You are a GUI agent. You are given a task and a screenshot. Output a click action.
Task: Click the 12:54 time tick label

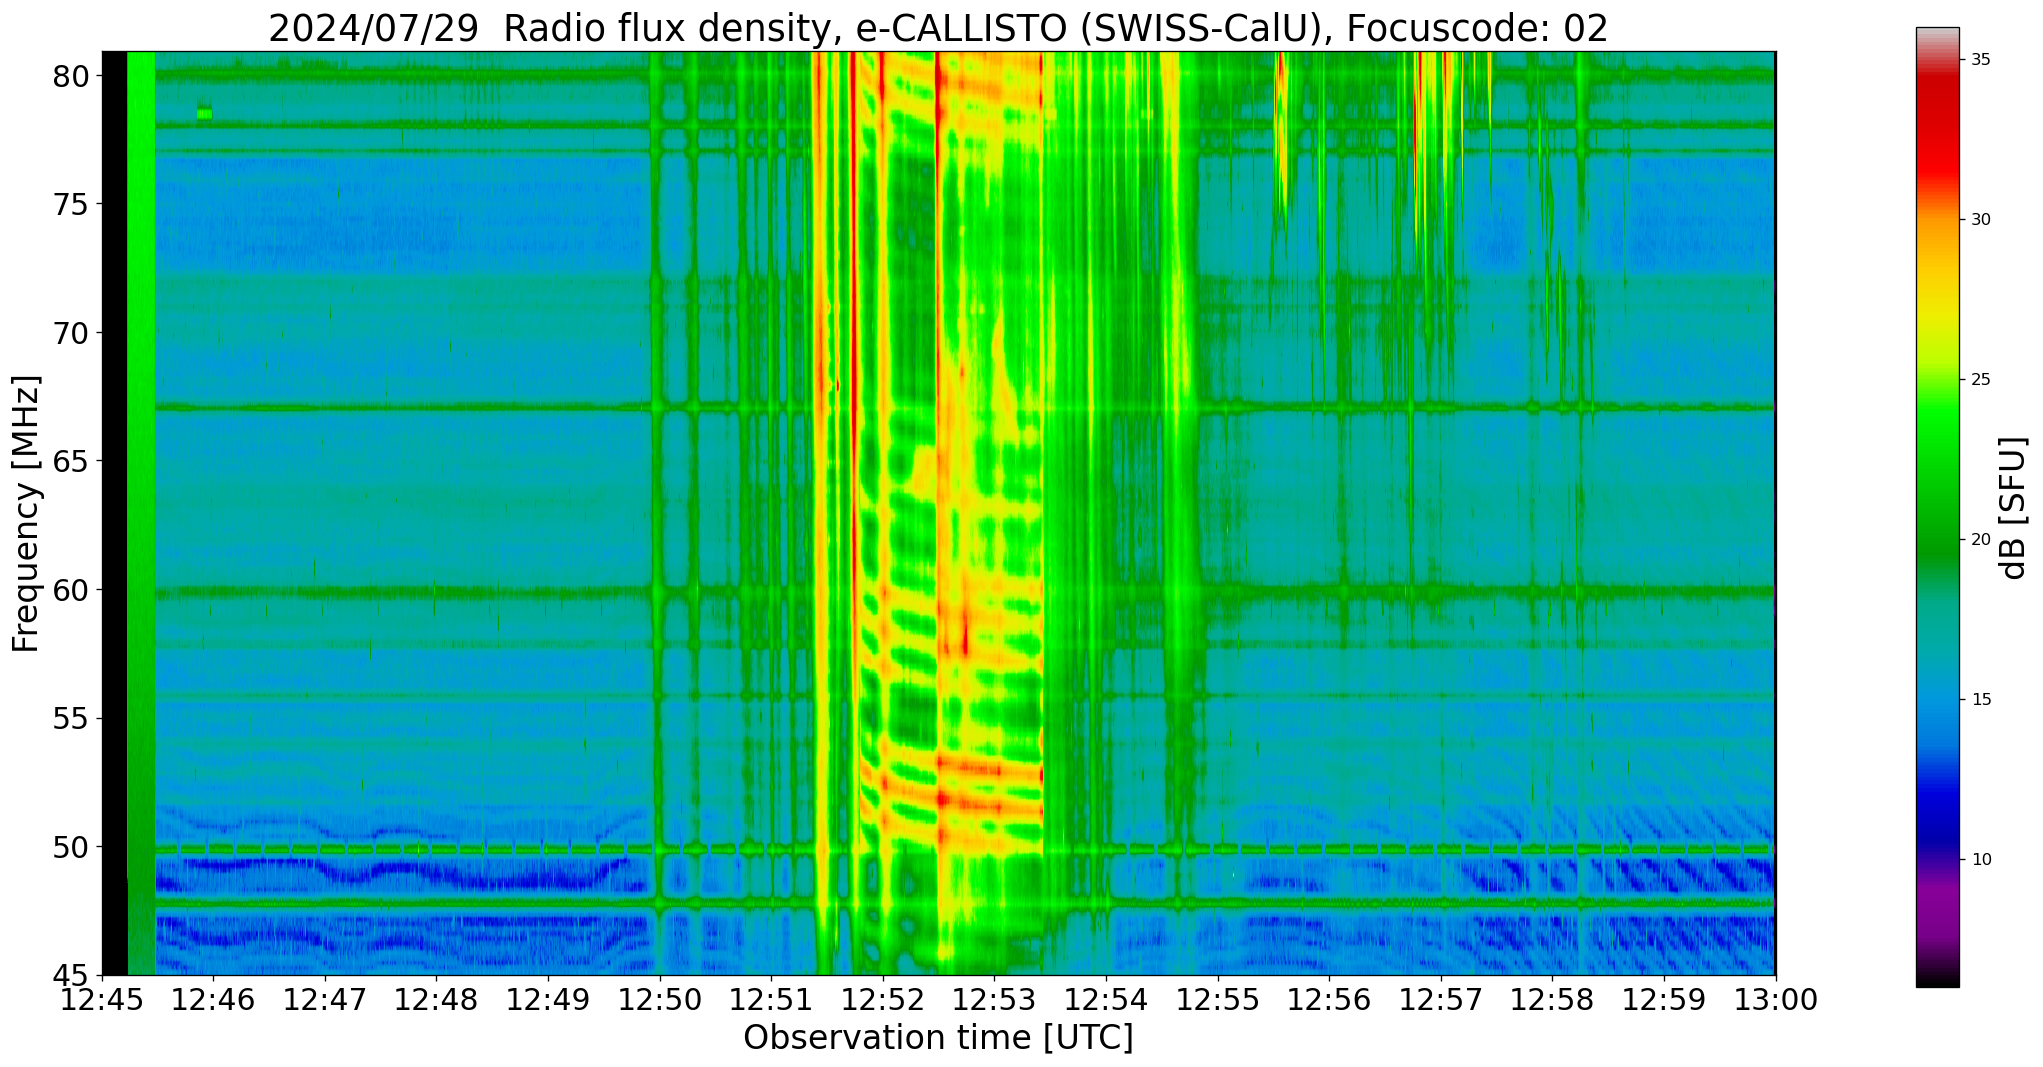(1106, 1000)
